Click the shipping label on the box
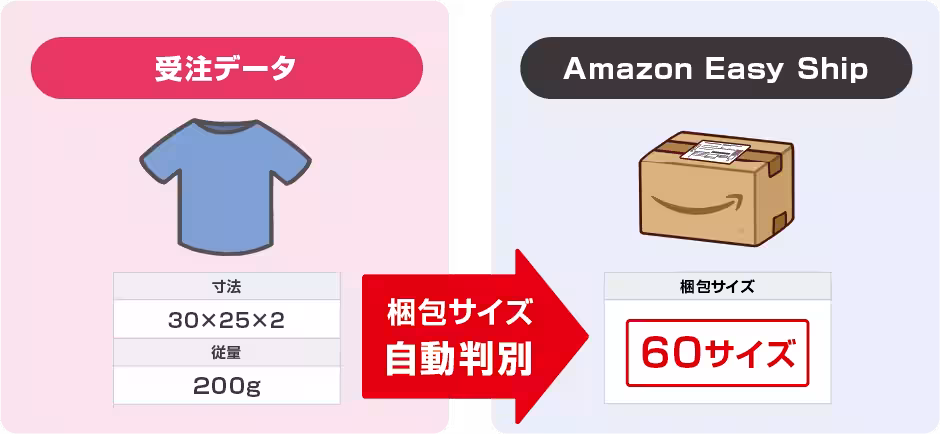Image resolution: width=940 pixels, height=434 pixels. [716, 152]
